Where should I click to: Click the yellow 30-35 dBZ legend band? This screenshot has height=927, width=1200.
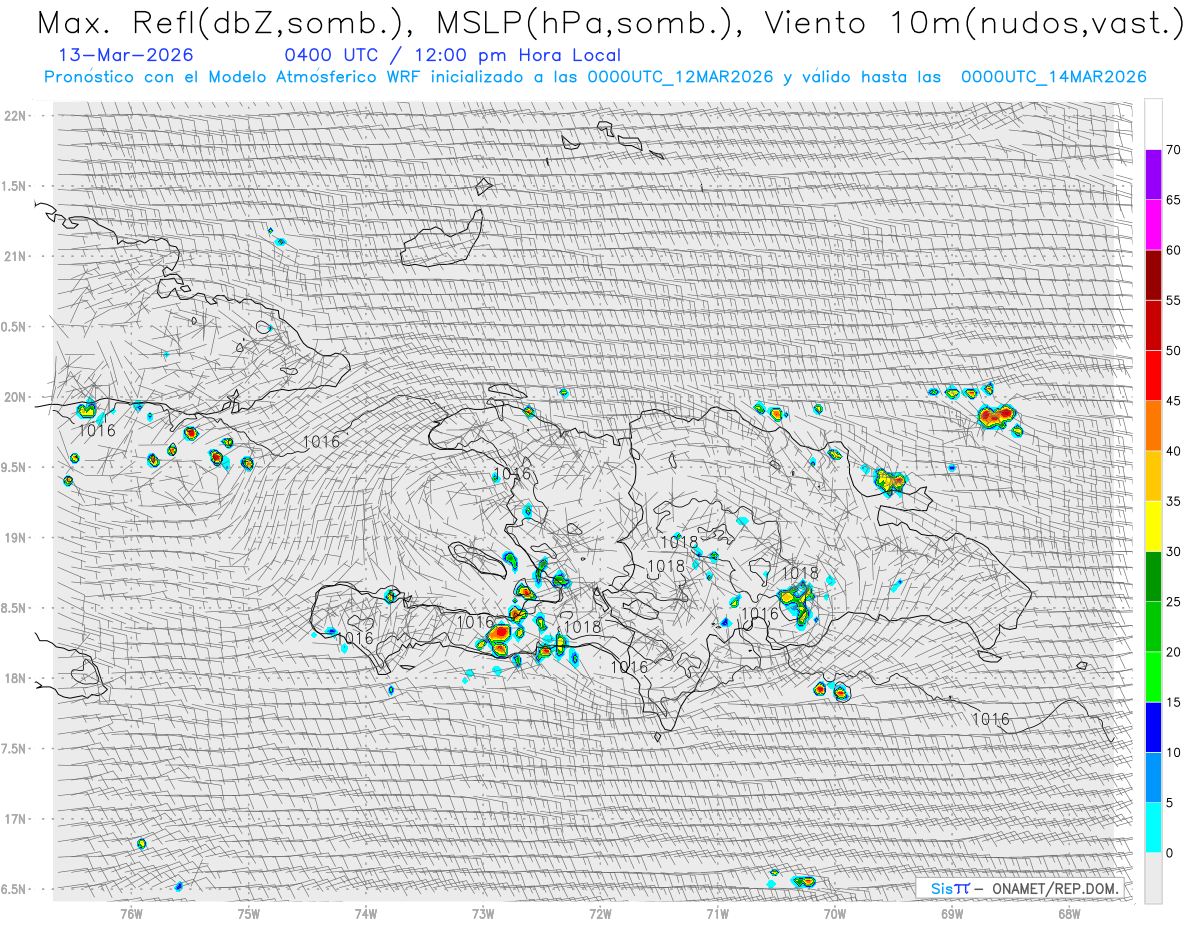coord(1153,526)
